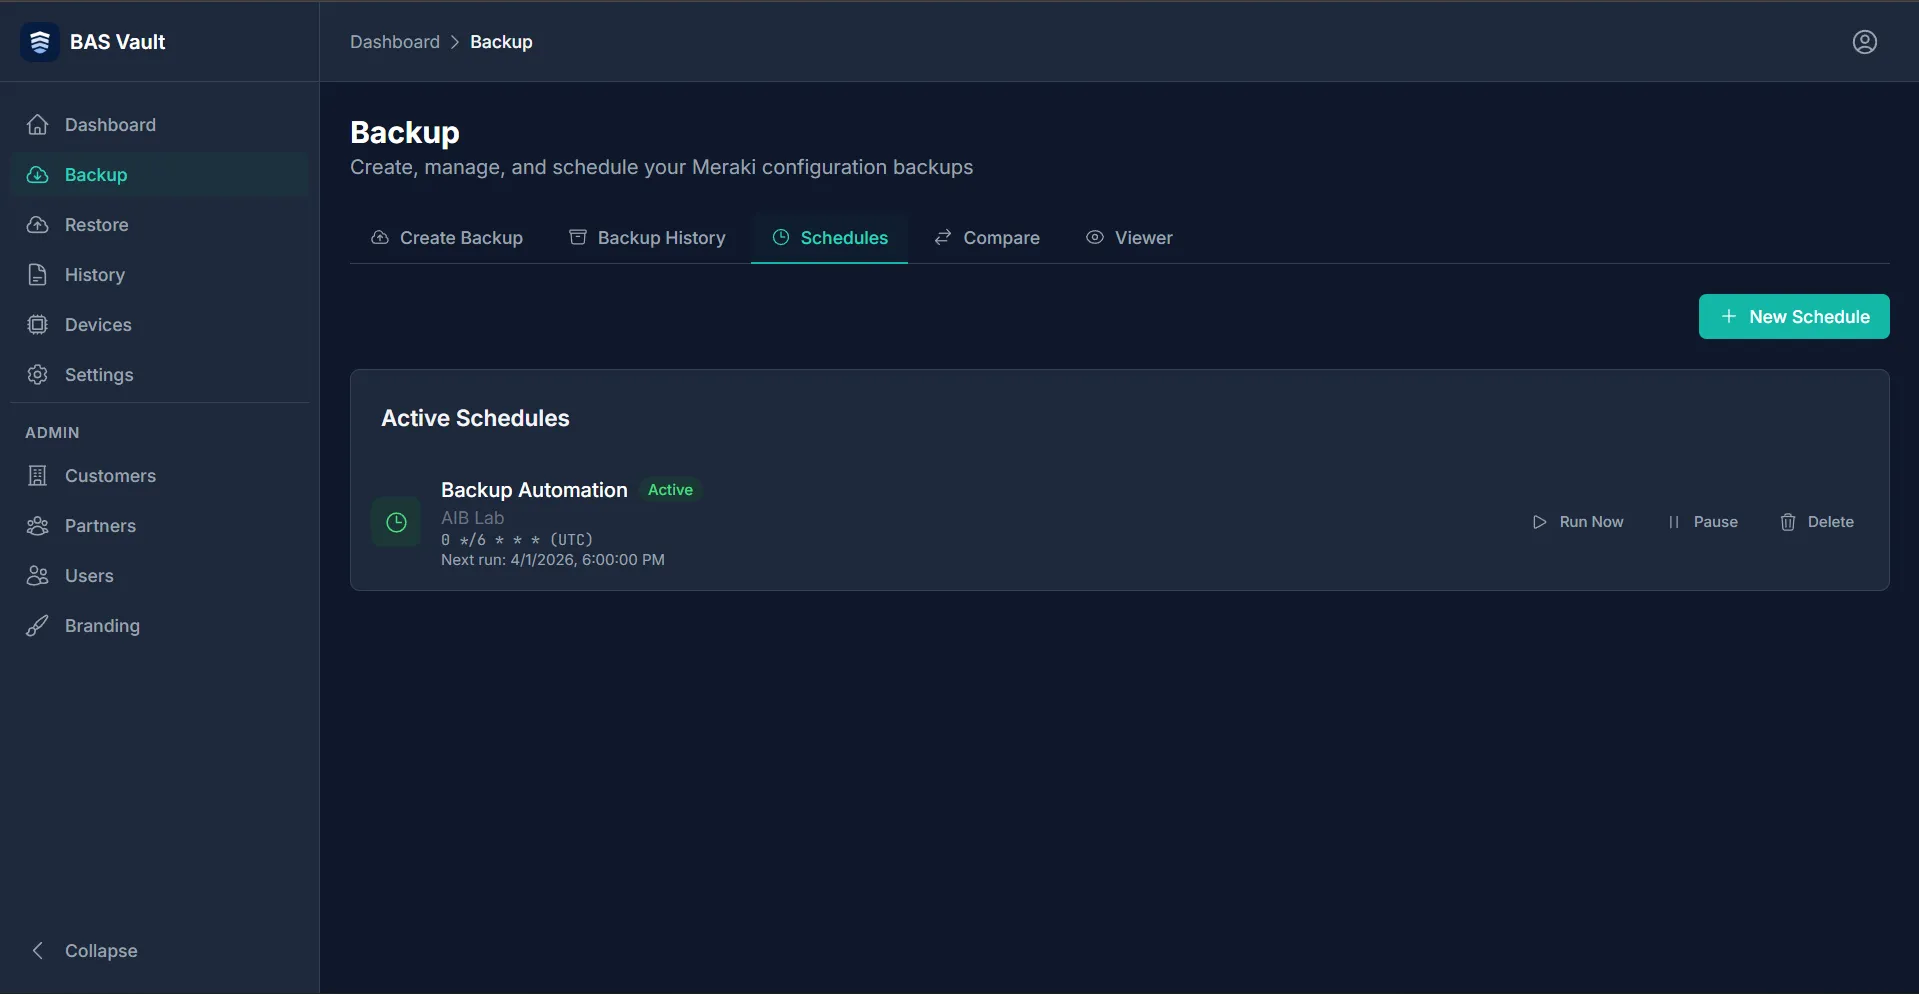This screenshot has width=1919, height=994.
Task: Switch to the Create Backup tab
Action: [x=447, y=238]
